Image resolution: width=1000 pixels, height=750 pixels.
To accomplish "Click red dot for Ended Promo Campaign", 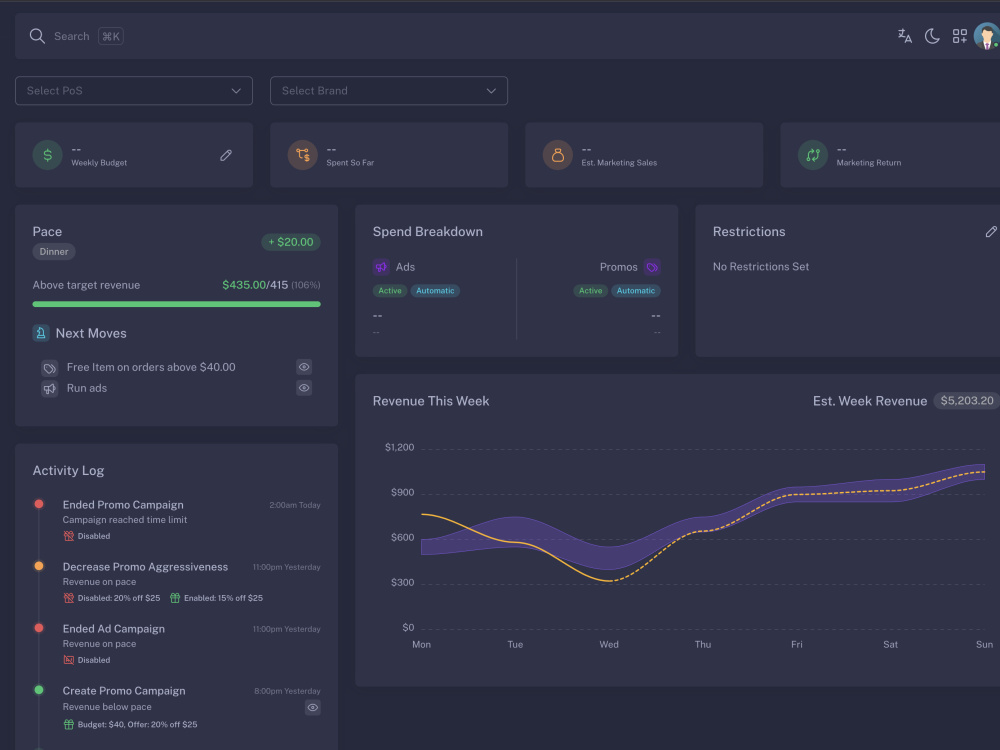I will tap(39, 504).
